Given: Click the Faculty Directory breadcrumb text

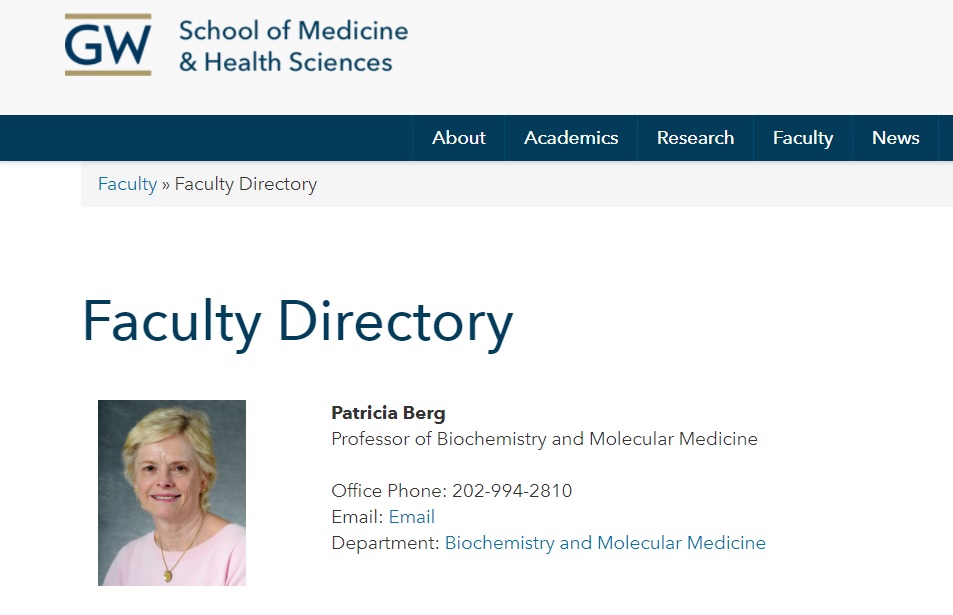Looking at the screenshot, I should point(245,184).
